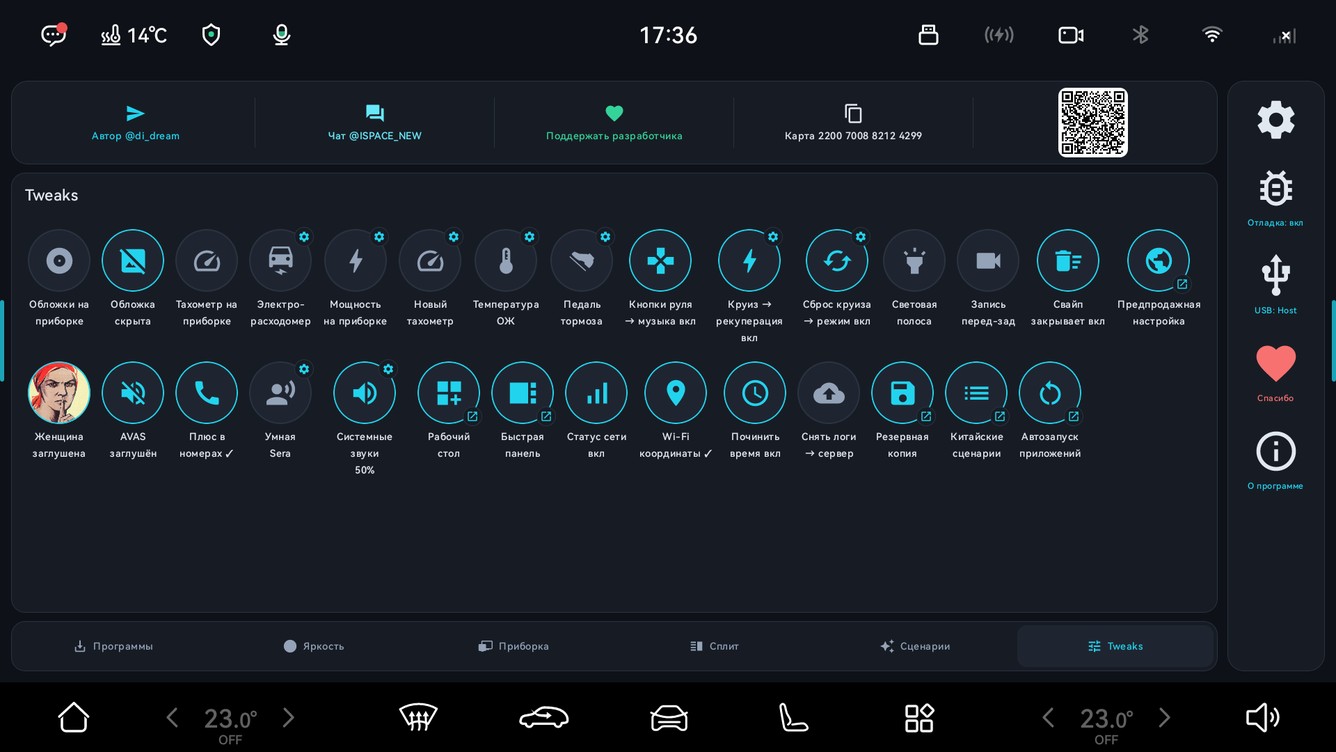
Task: Select the Tweaks tab
Action: point(1115,646)
